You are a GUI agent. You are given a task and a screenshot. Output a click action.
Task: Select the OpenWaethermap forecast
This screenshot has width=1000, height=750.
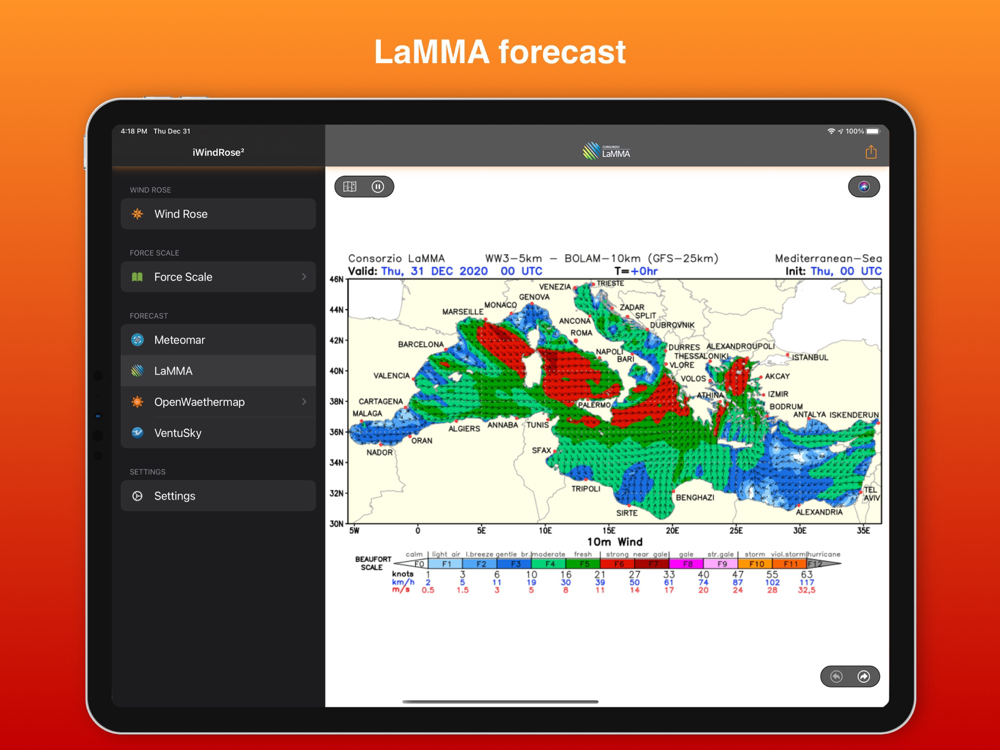[218, 402]
